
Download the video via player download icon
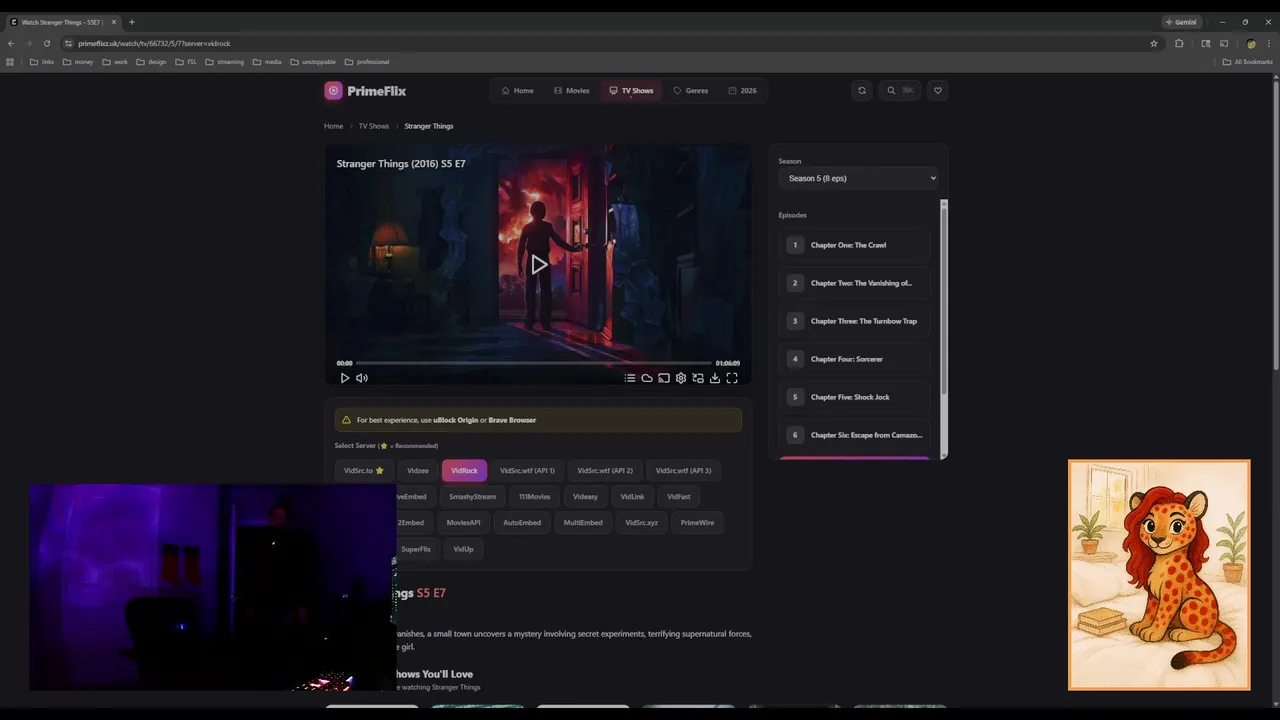(715, 378)
